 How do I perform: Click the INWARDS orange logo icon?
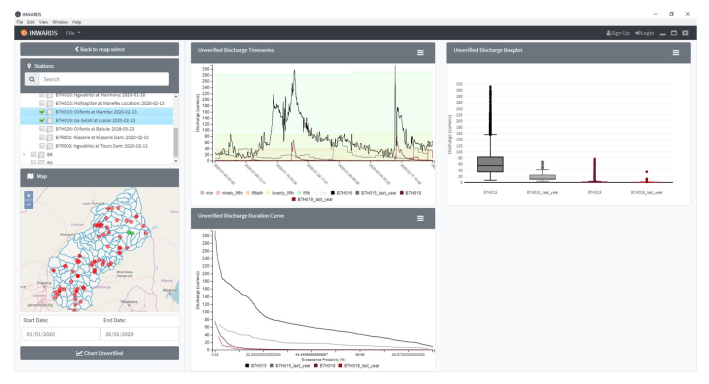pyautogui.click(x=24, y=33)
